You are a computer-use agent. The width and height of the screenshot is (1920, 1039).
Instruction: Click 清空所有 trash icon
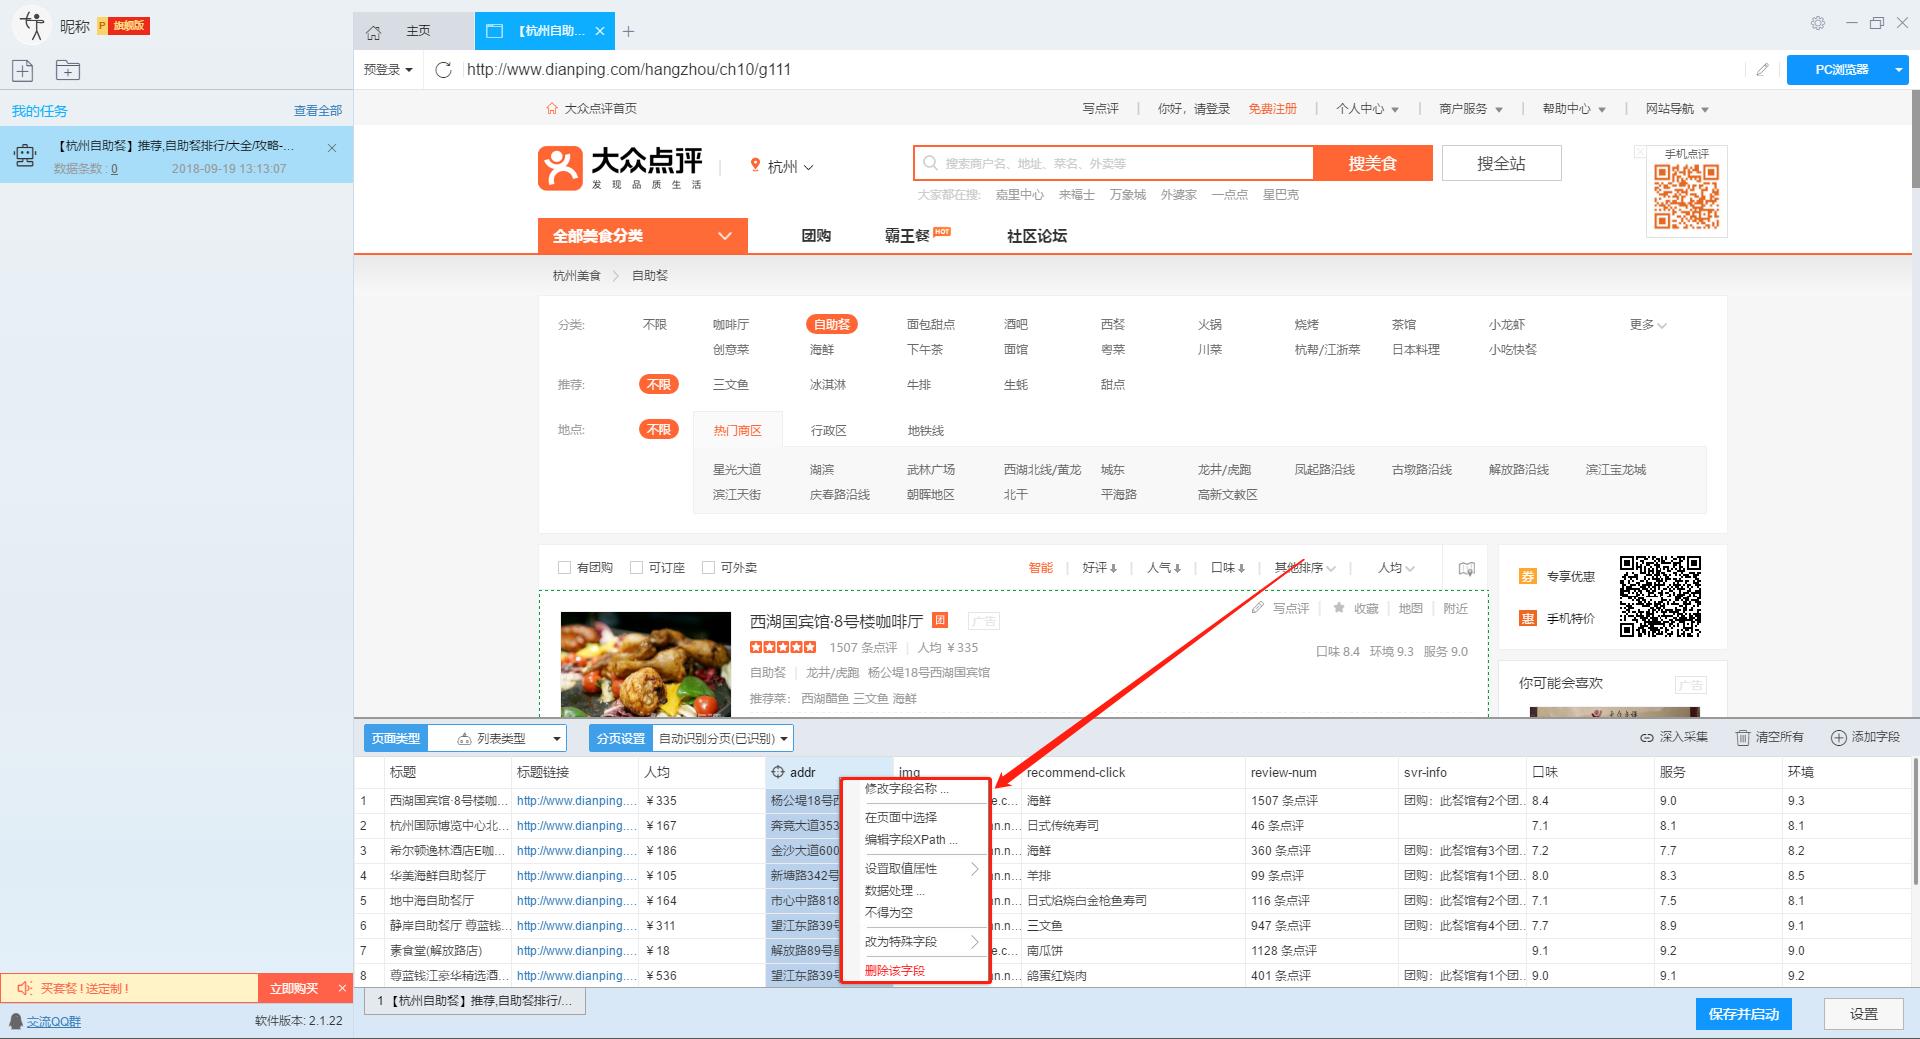(x=1742, y=737)
